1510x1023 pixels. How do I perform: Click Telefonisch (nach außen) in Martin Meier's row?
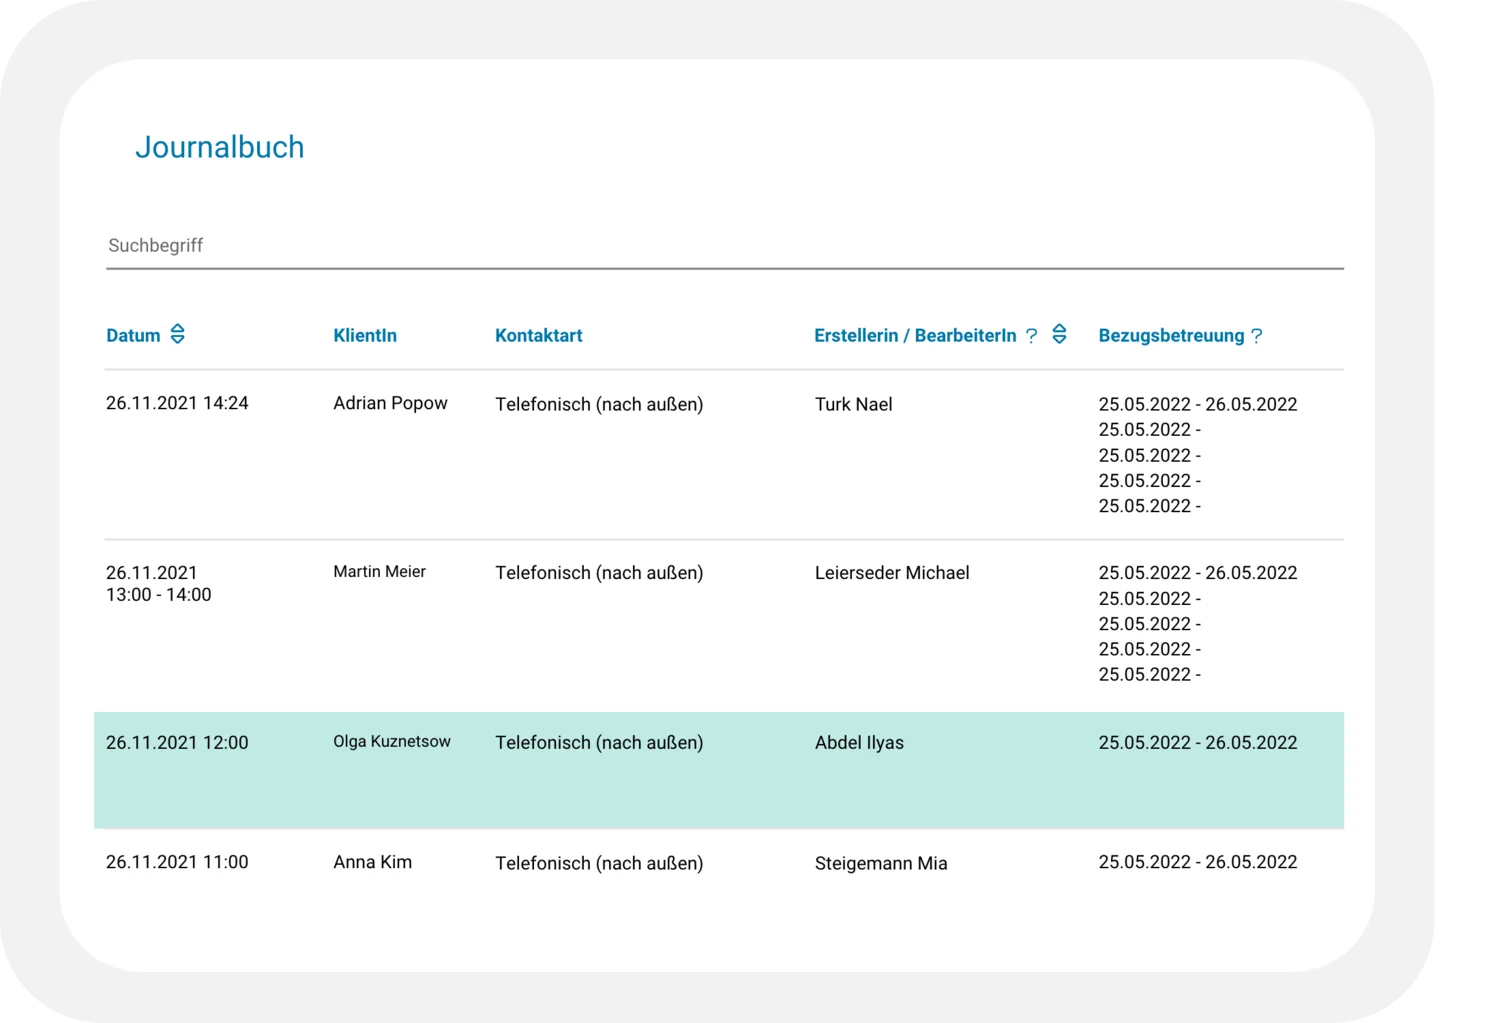(x=599, y=573)
